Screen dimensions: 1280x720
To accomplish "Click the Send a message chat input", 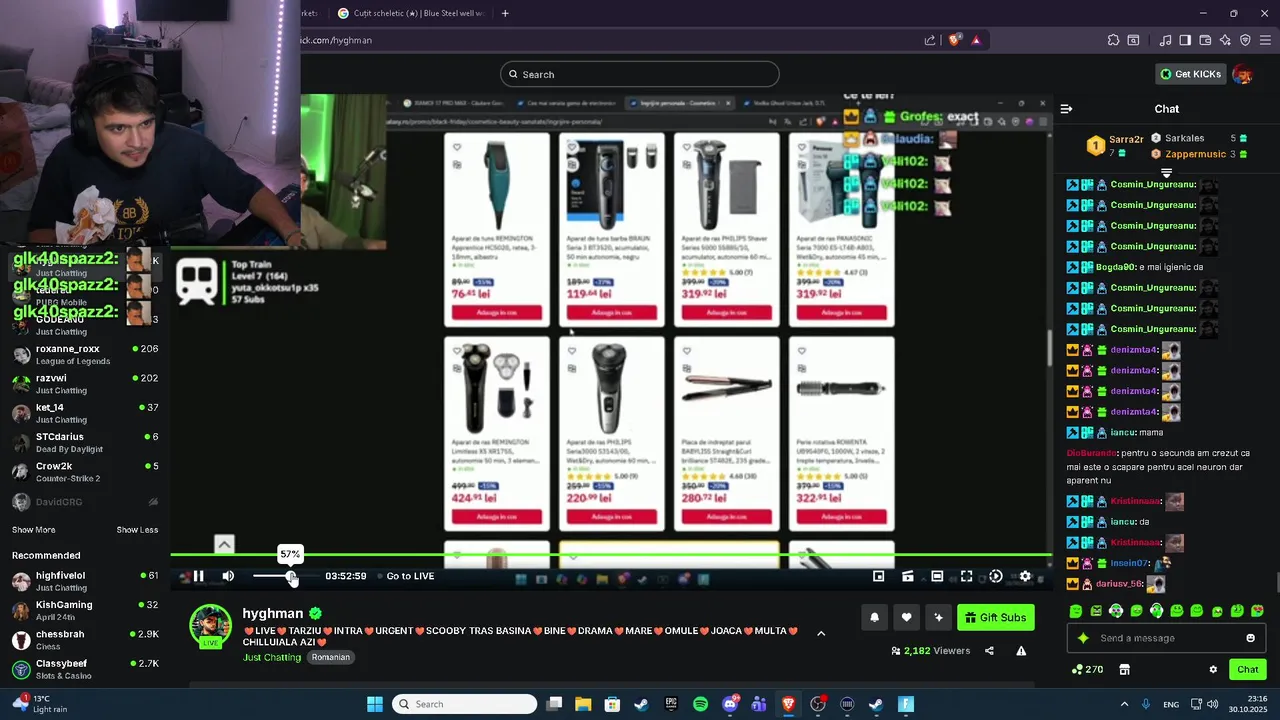I will [x=1166, y=638].
